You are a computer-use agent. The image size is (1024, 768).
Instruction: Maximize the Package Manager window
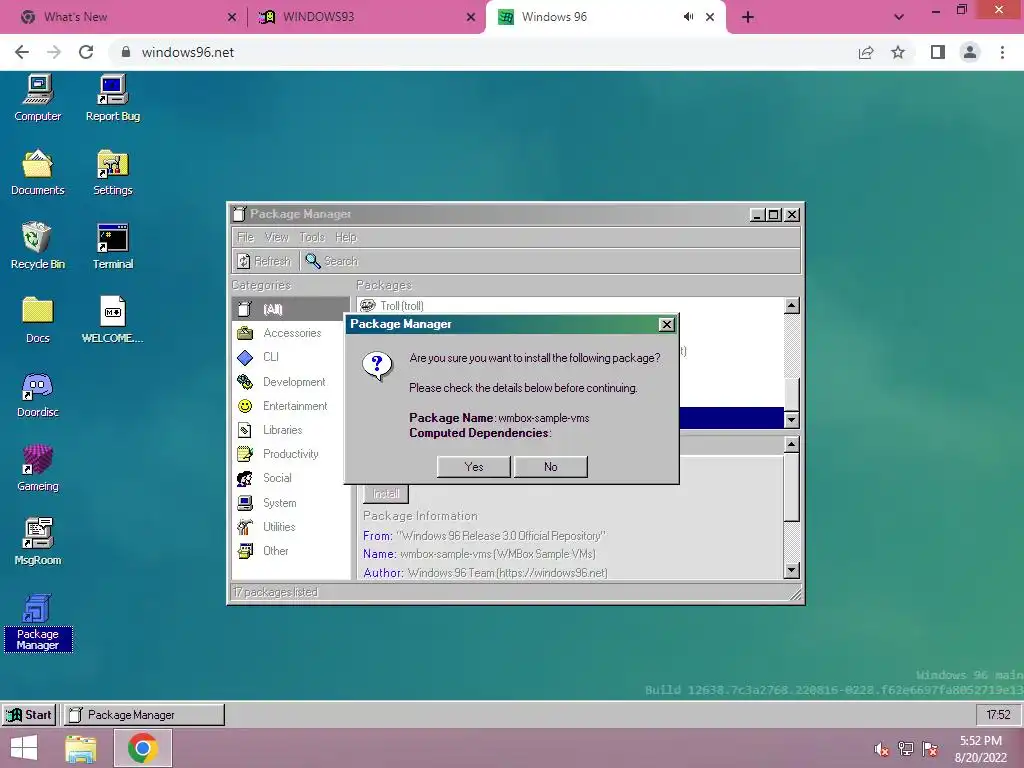774,215
